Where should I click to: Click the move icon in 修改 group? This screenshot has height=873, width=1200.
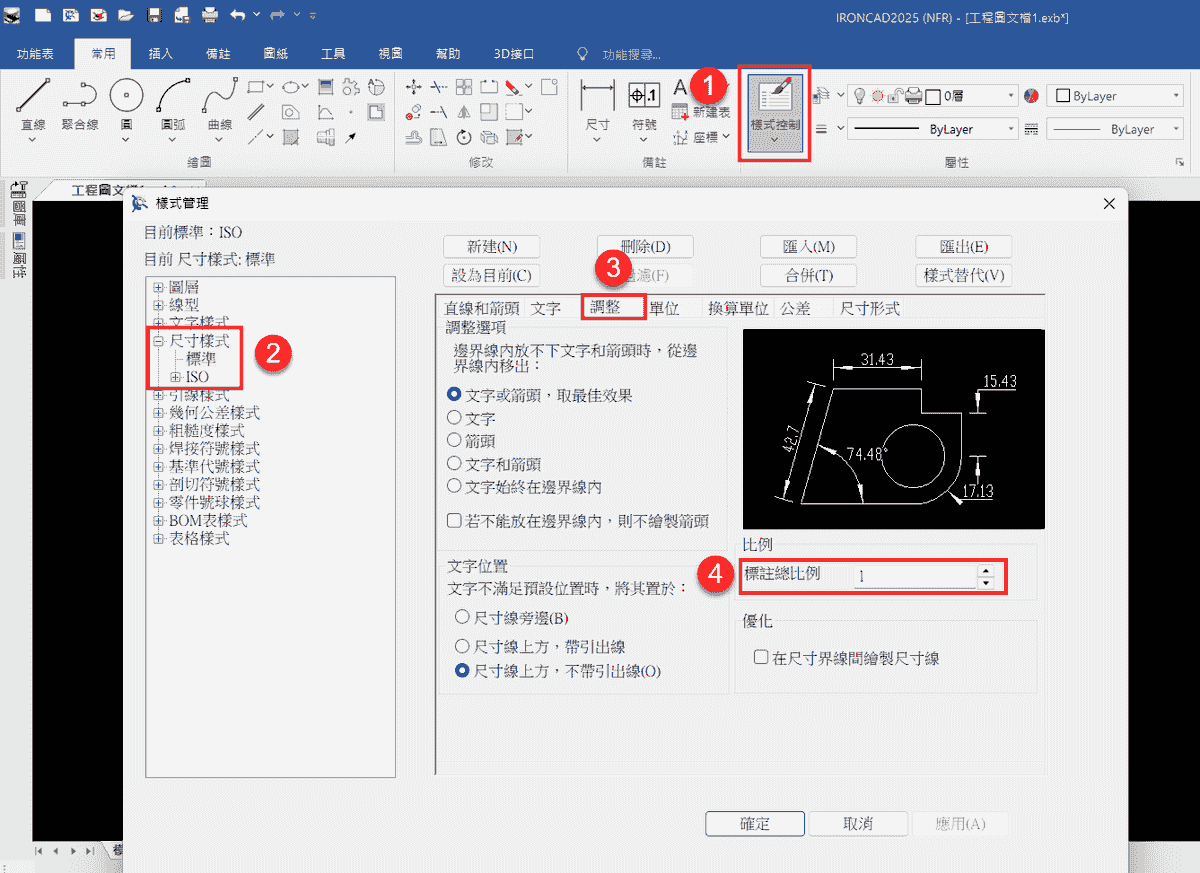click(x=414, y=87)
